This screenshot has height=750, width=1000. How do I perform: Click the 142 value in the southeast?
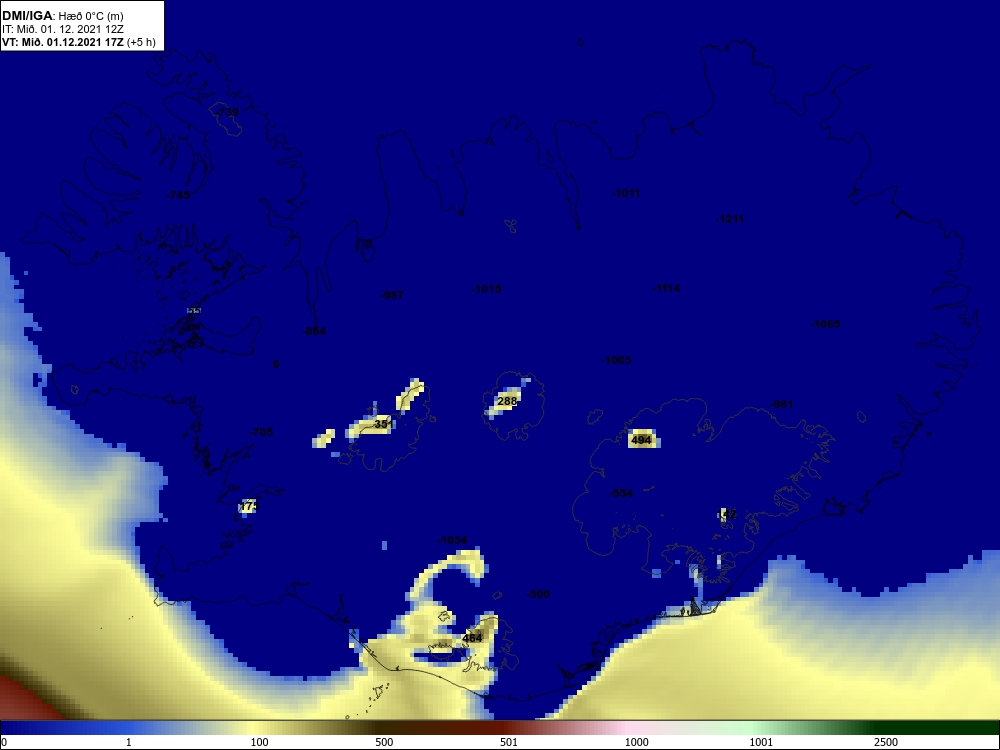tap(728, 514)
